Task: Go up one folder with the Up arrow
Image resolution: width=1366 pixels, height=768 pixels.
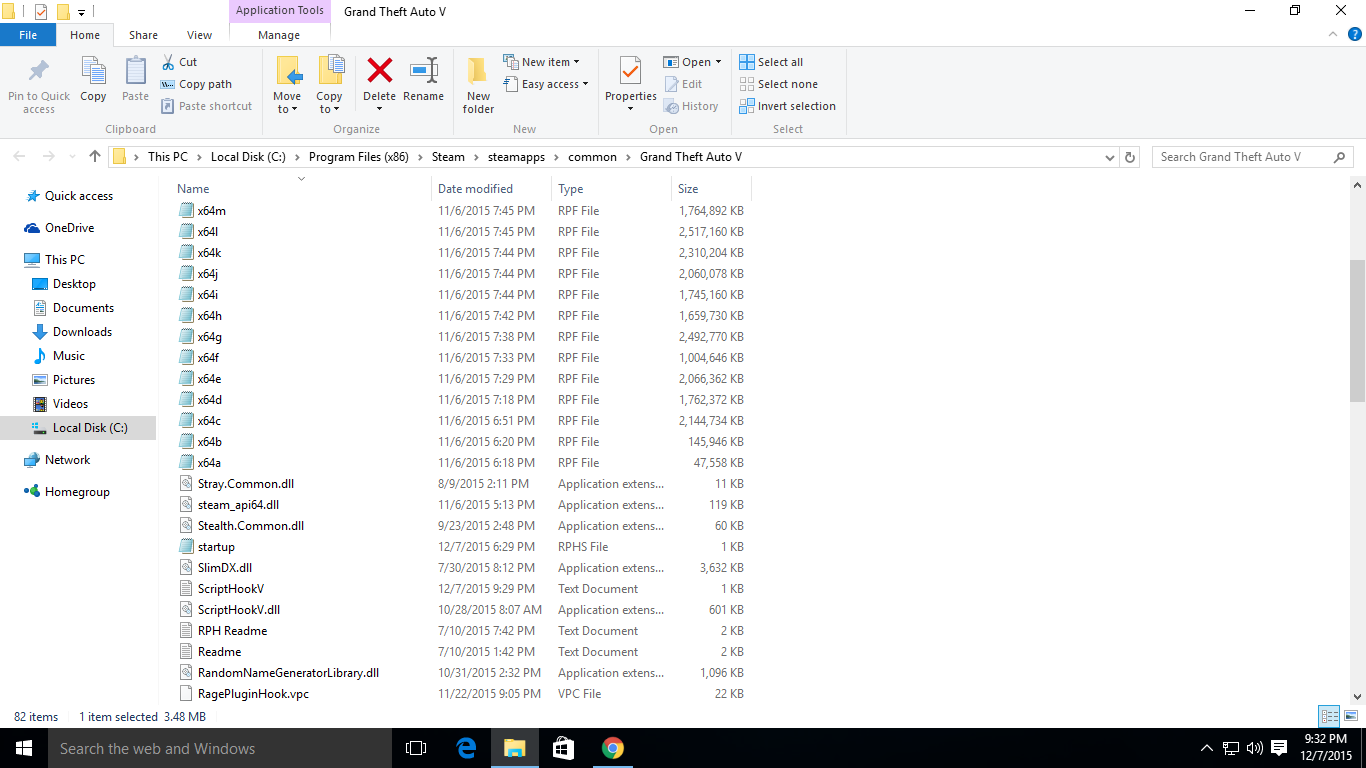Action: click(95, 157)
